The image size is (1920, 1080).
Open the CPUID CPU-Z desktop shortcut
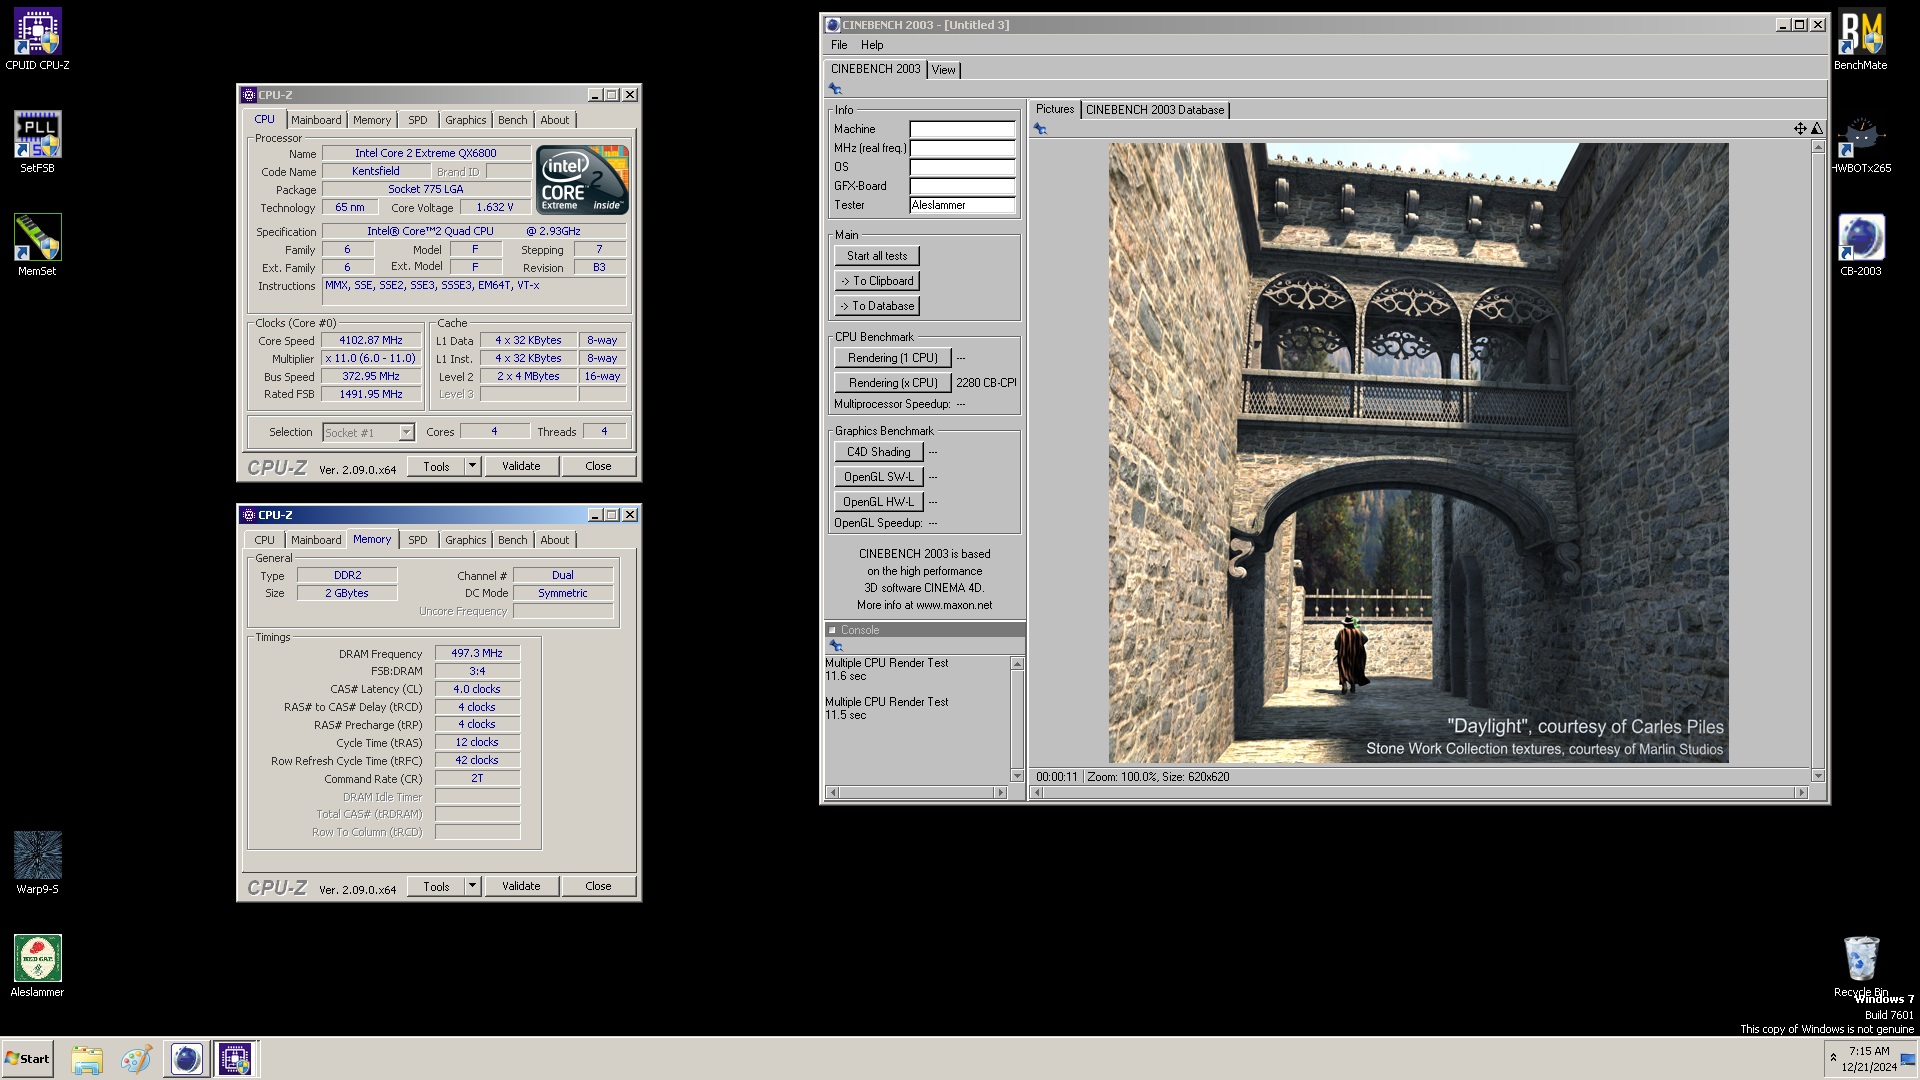[x=37, y=40]
